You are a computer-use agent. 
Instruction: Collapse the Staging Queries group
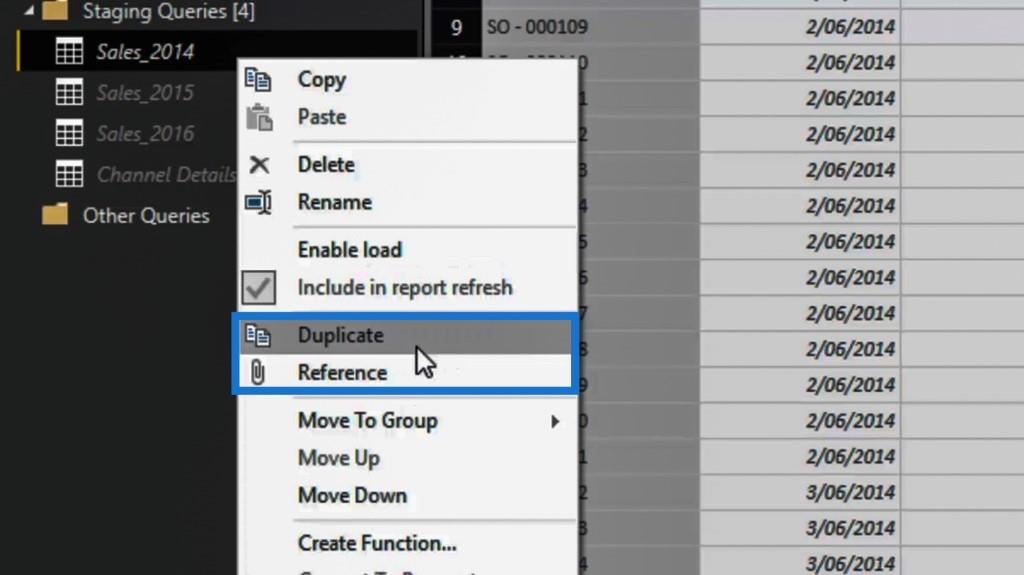(29, 10)
